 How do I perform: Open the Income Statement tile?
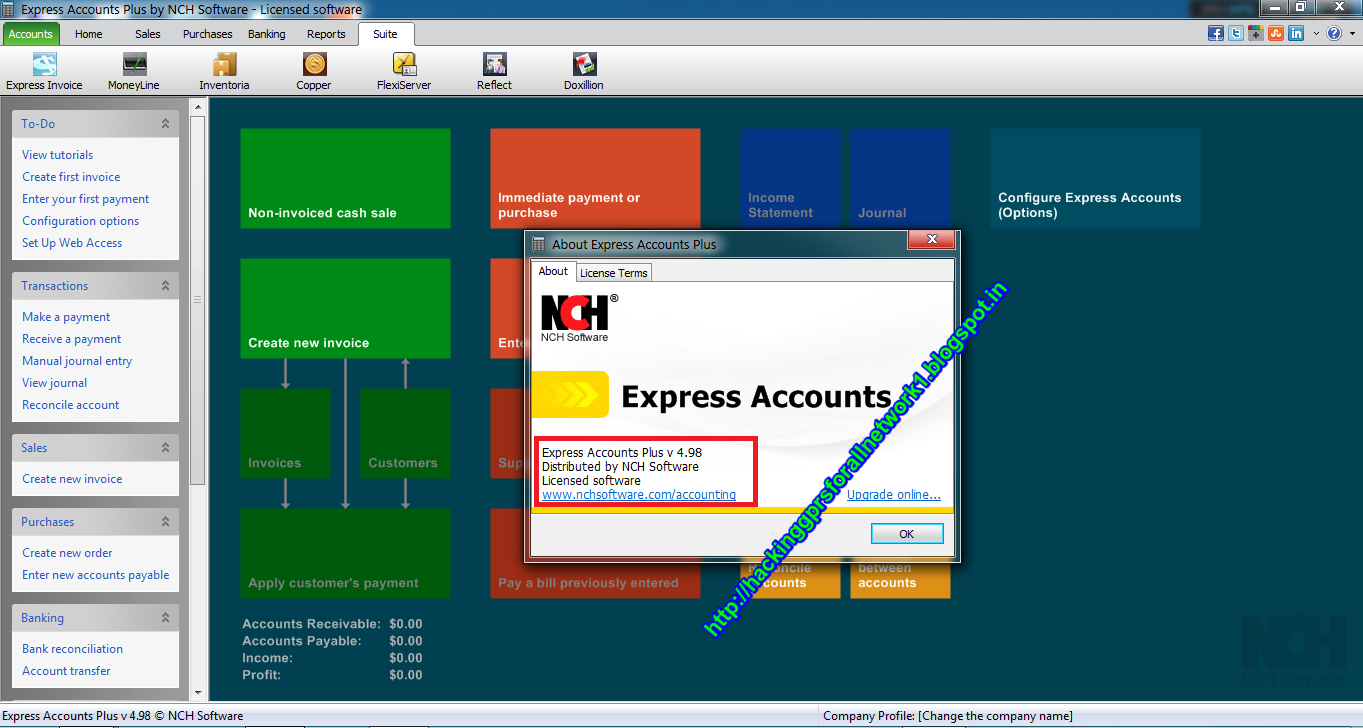point(790,178)
